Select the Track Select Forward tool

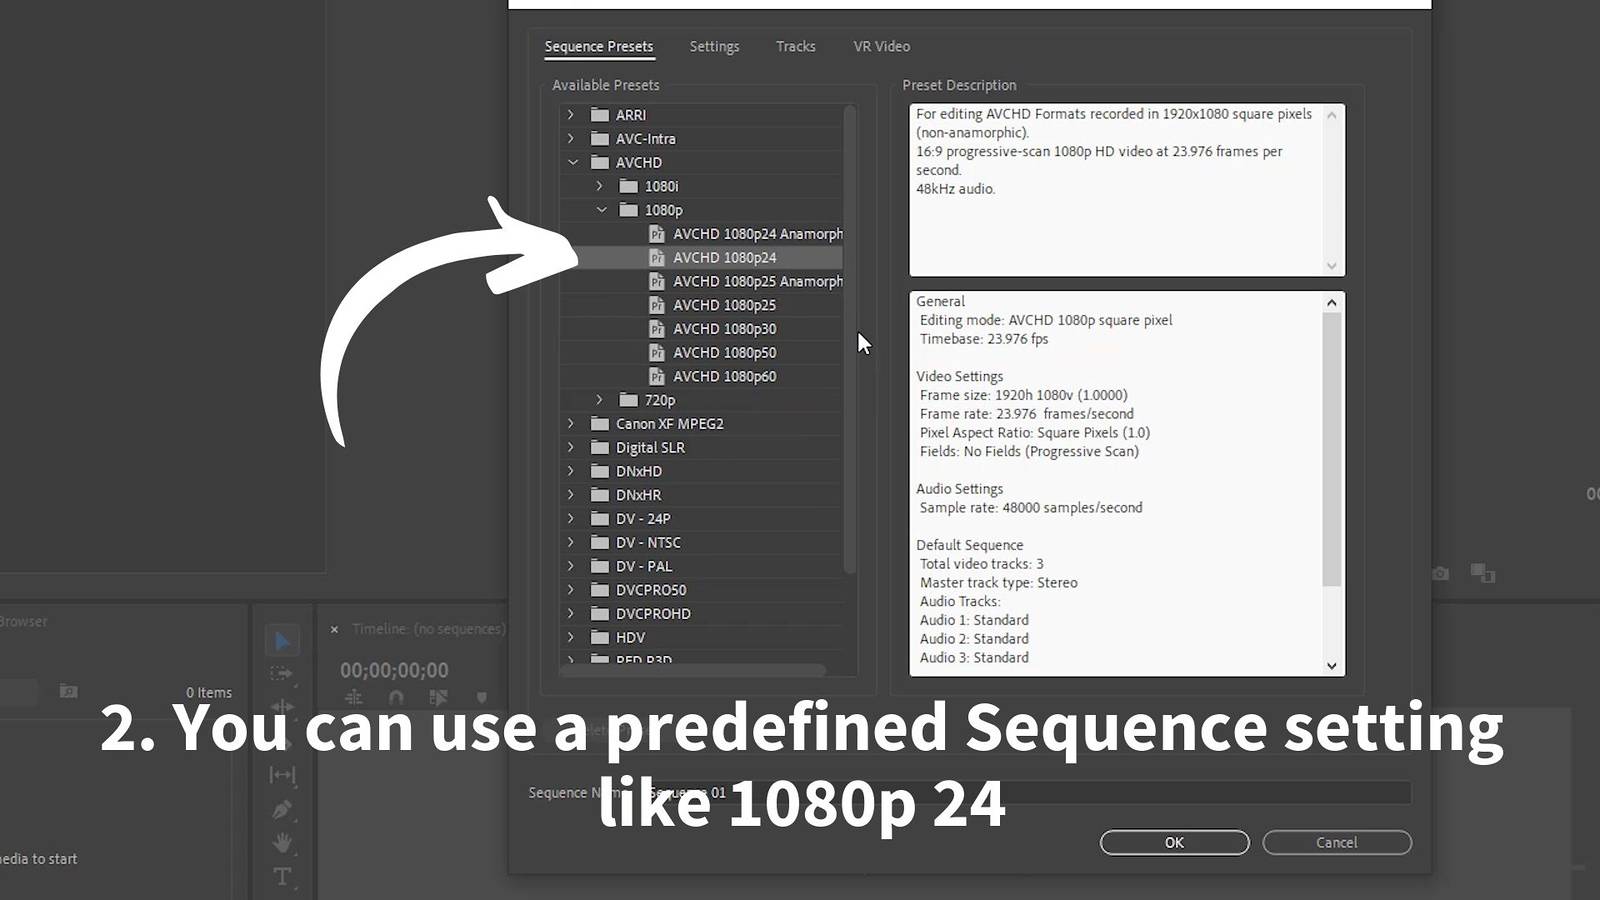tap(282, 674)
